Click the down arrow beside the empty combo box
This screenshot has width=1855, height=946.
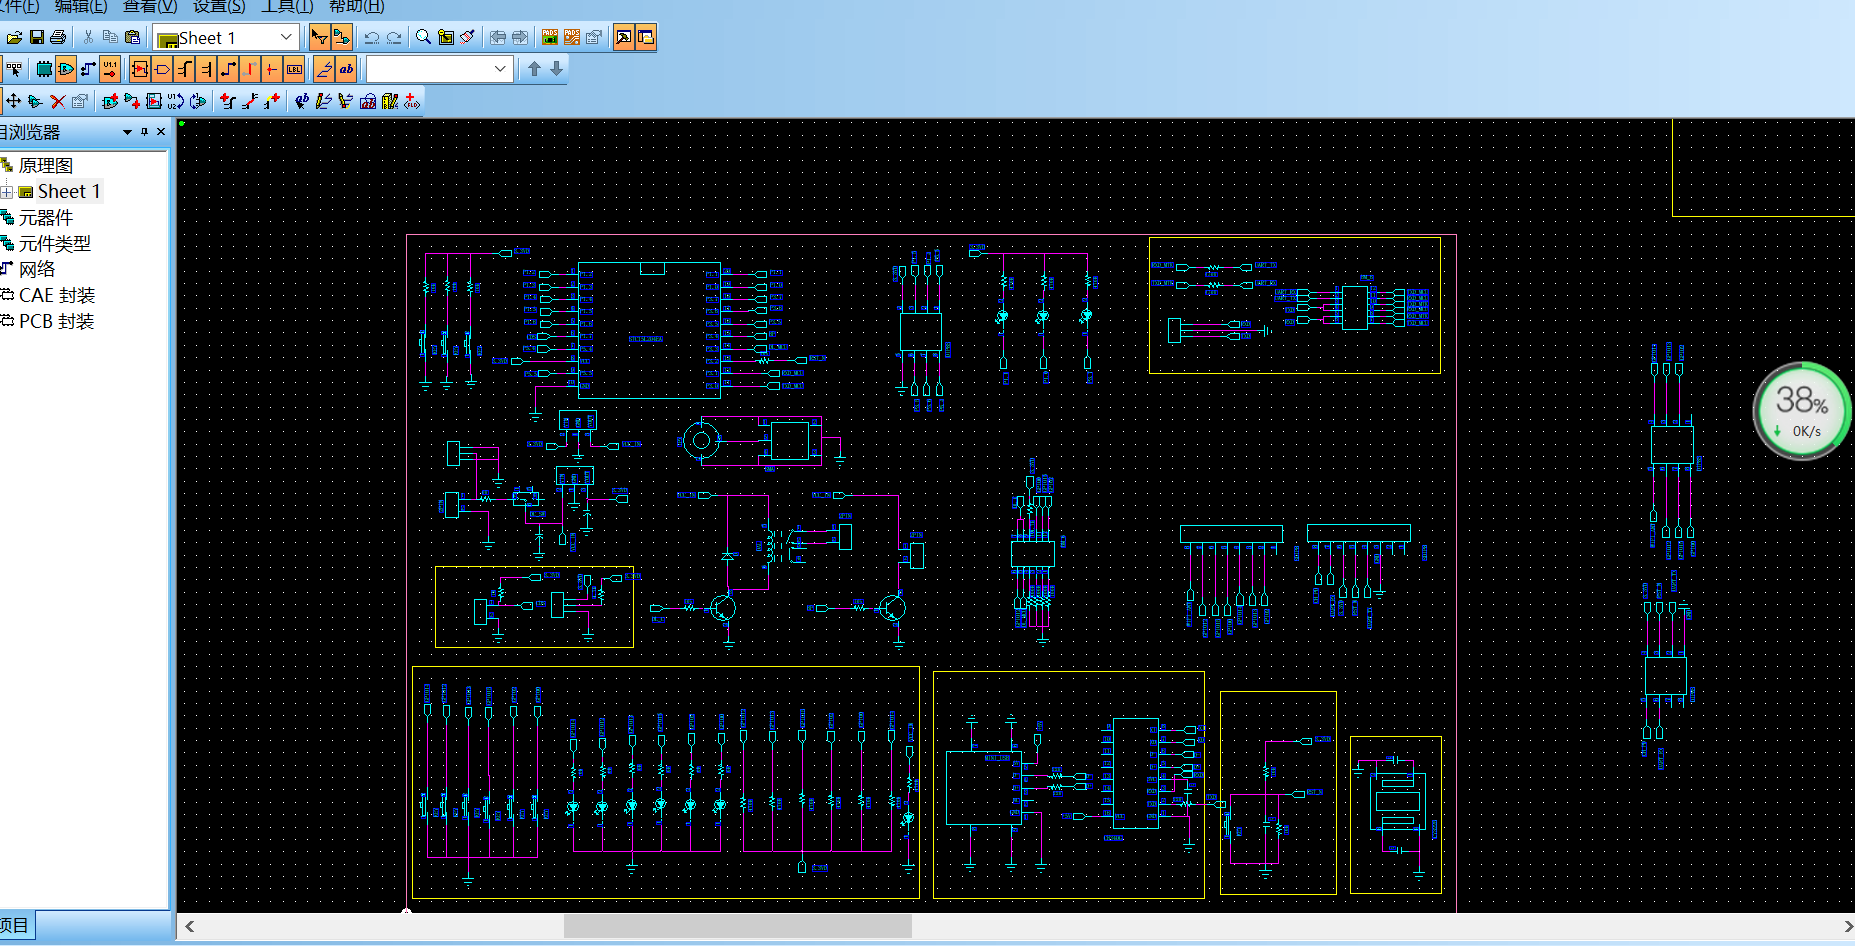[557, 69]
